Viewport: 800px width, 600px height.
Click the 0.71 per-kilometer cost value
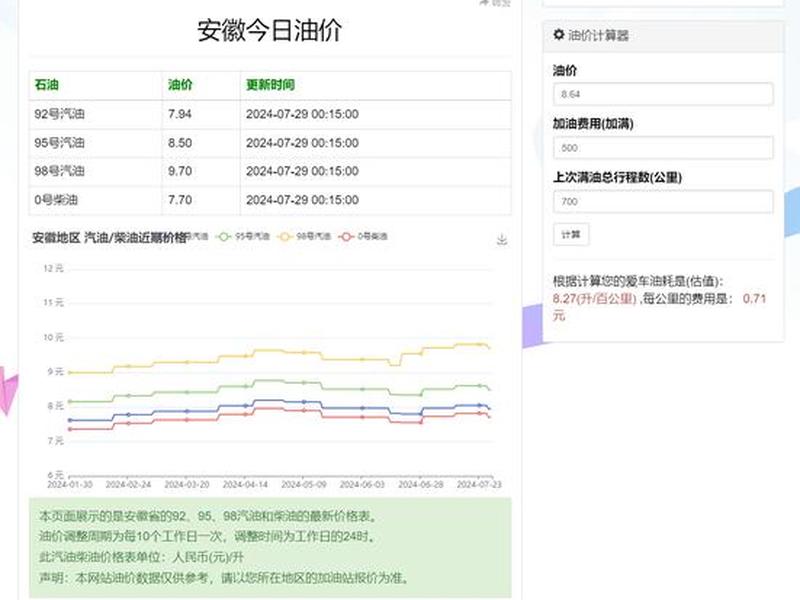(755, 298)
